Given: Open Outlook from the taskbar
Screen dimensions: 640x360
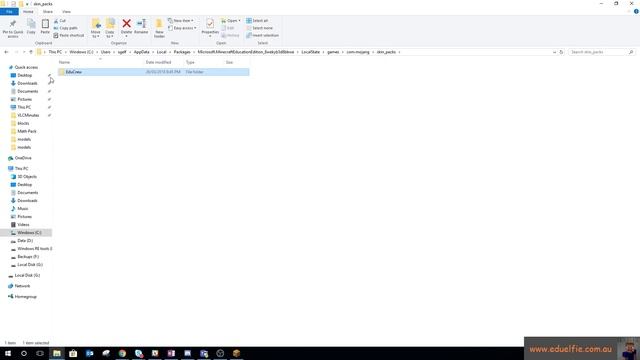Looking at the screenshot, I should [89, 353].
